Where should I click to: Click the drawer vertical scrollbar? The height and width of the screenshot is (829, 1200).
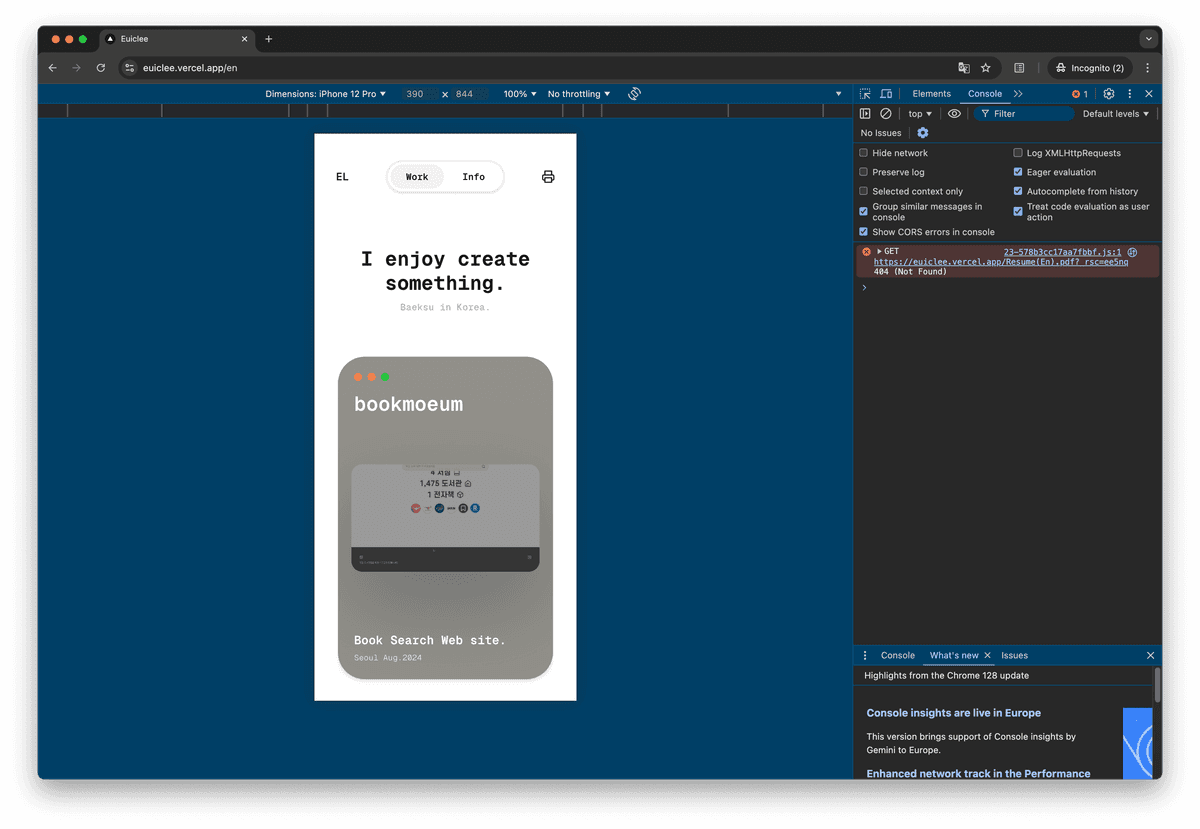pos(1157,685)
